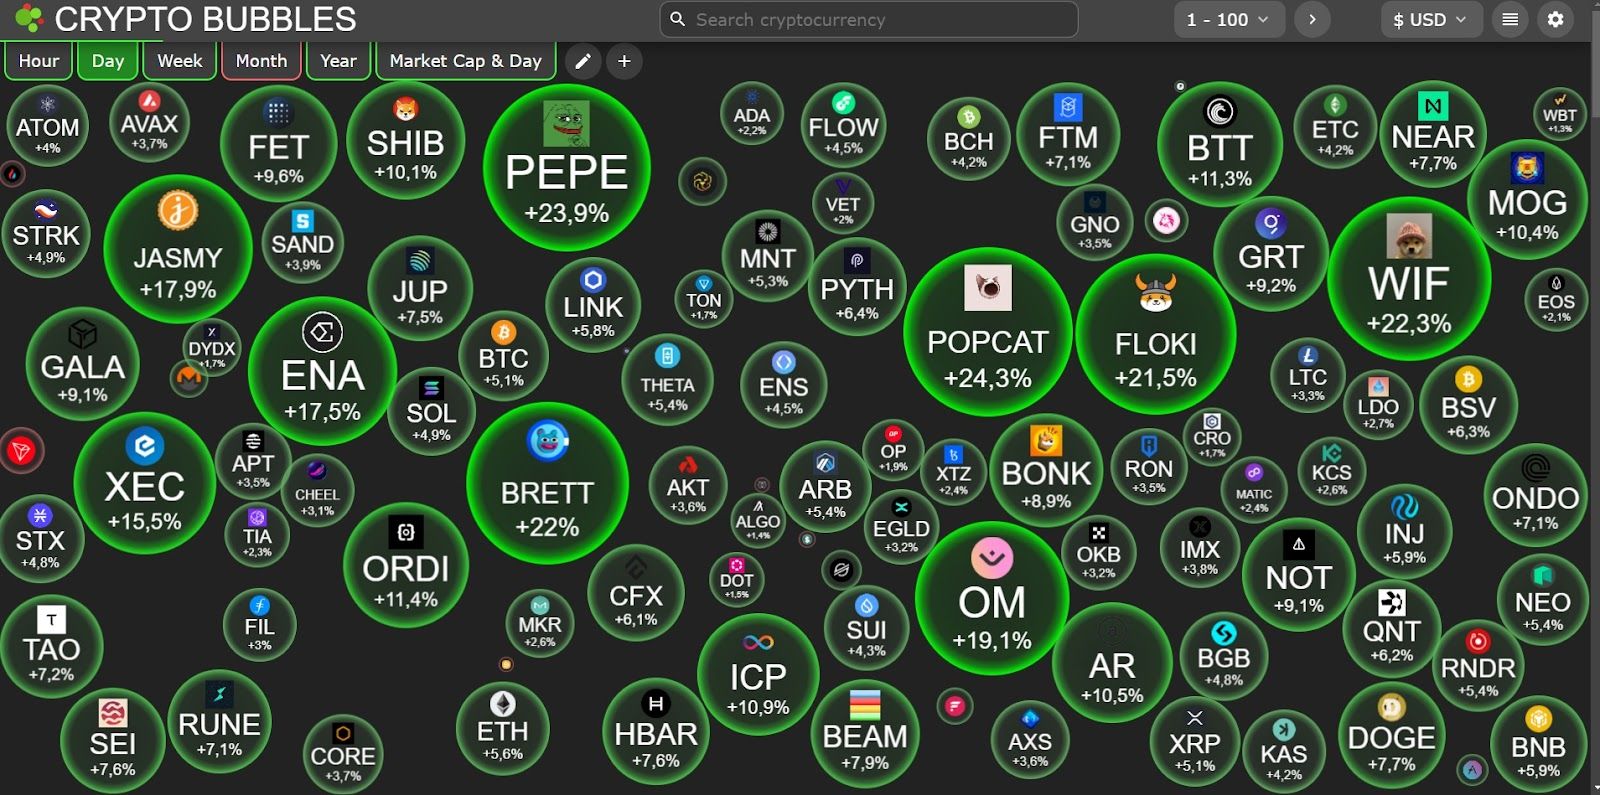
Task: Select the ICP bubble
Action: coord(758,674)
